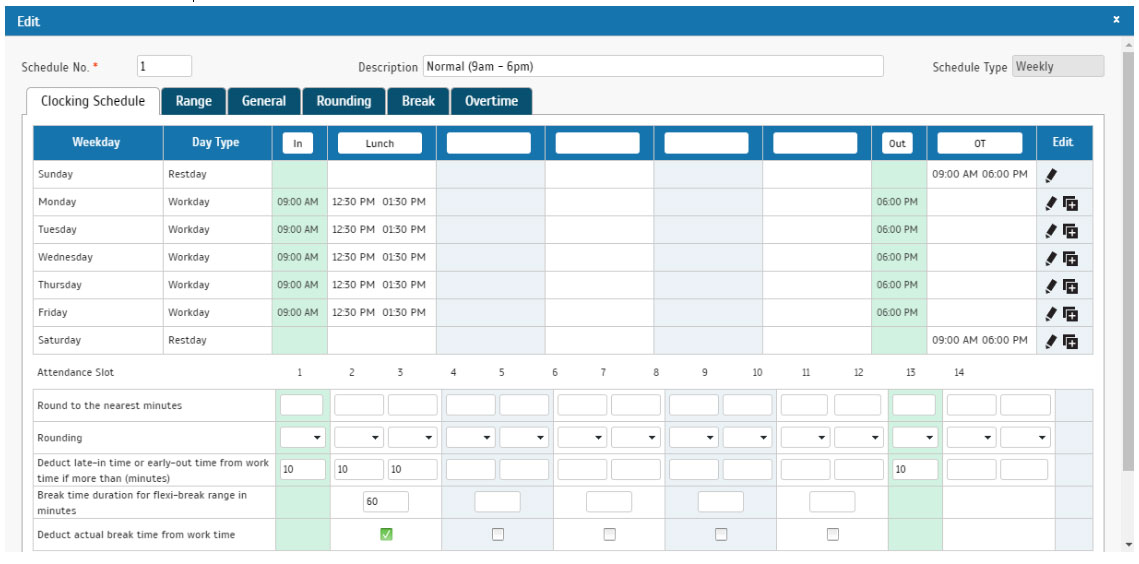
Task: Edit the Friday schedule with pencil icon
Action: pyautogui.click(x=1050, y=314)
